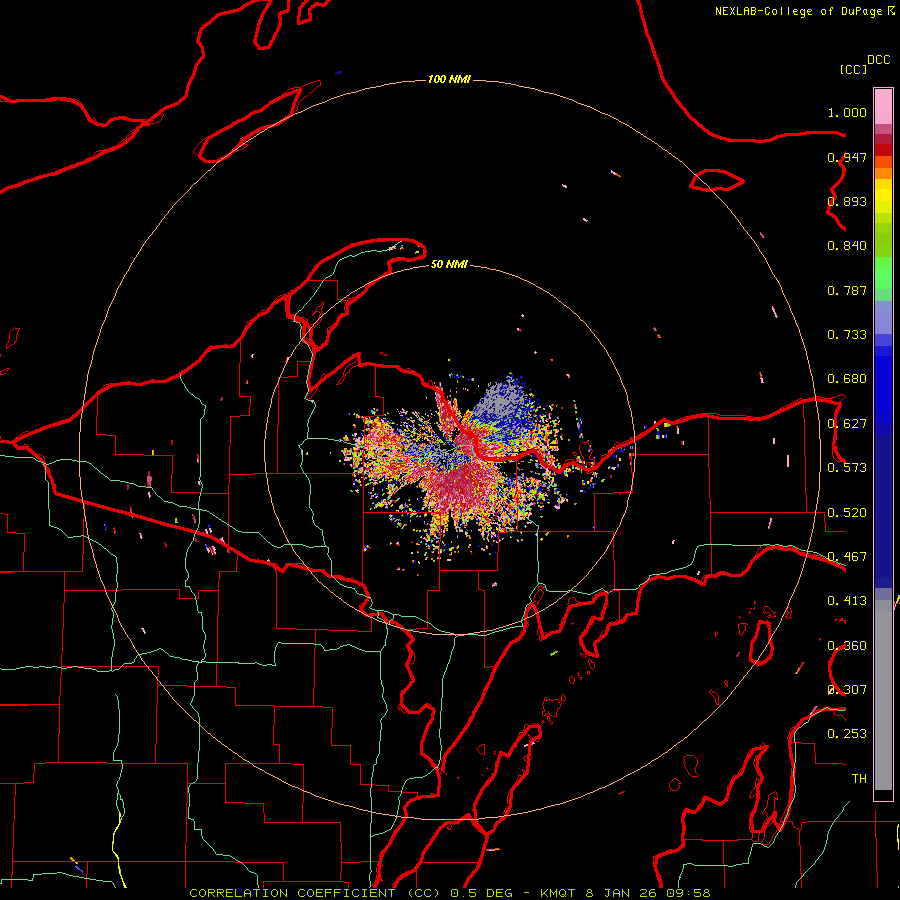Click the 0.573 scale value
900x900 pixels.
pos(847,468)
